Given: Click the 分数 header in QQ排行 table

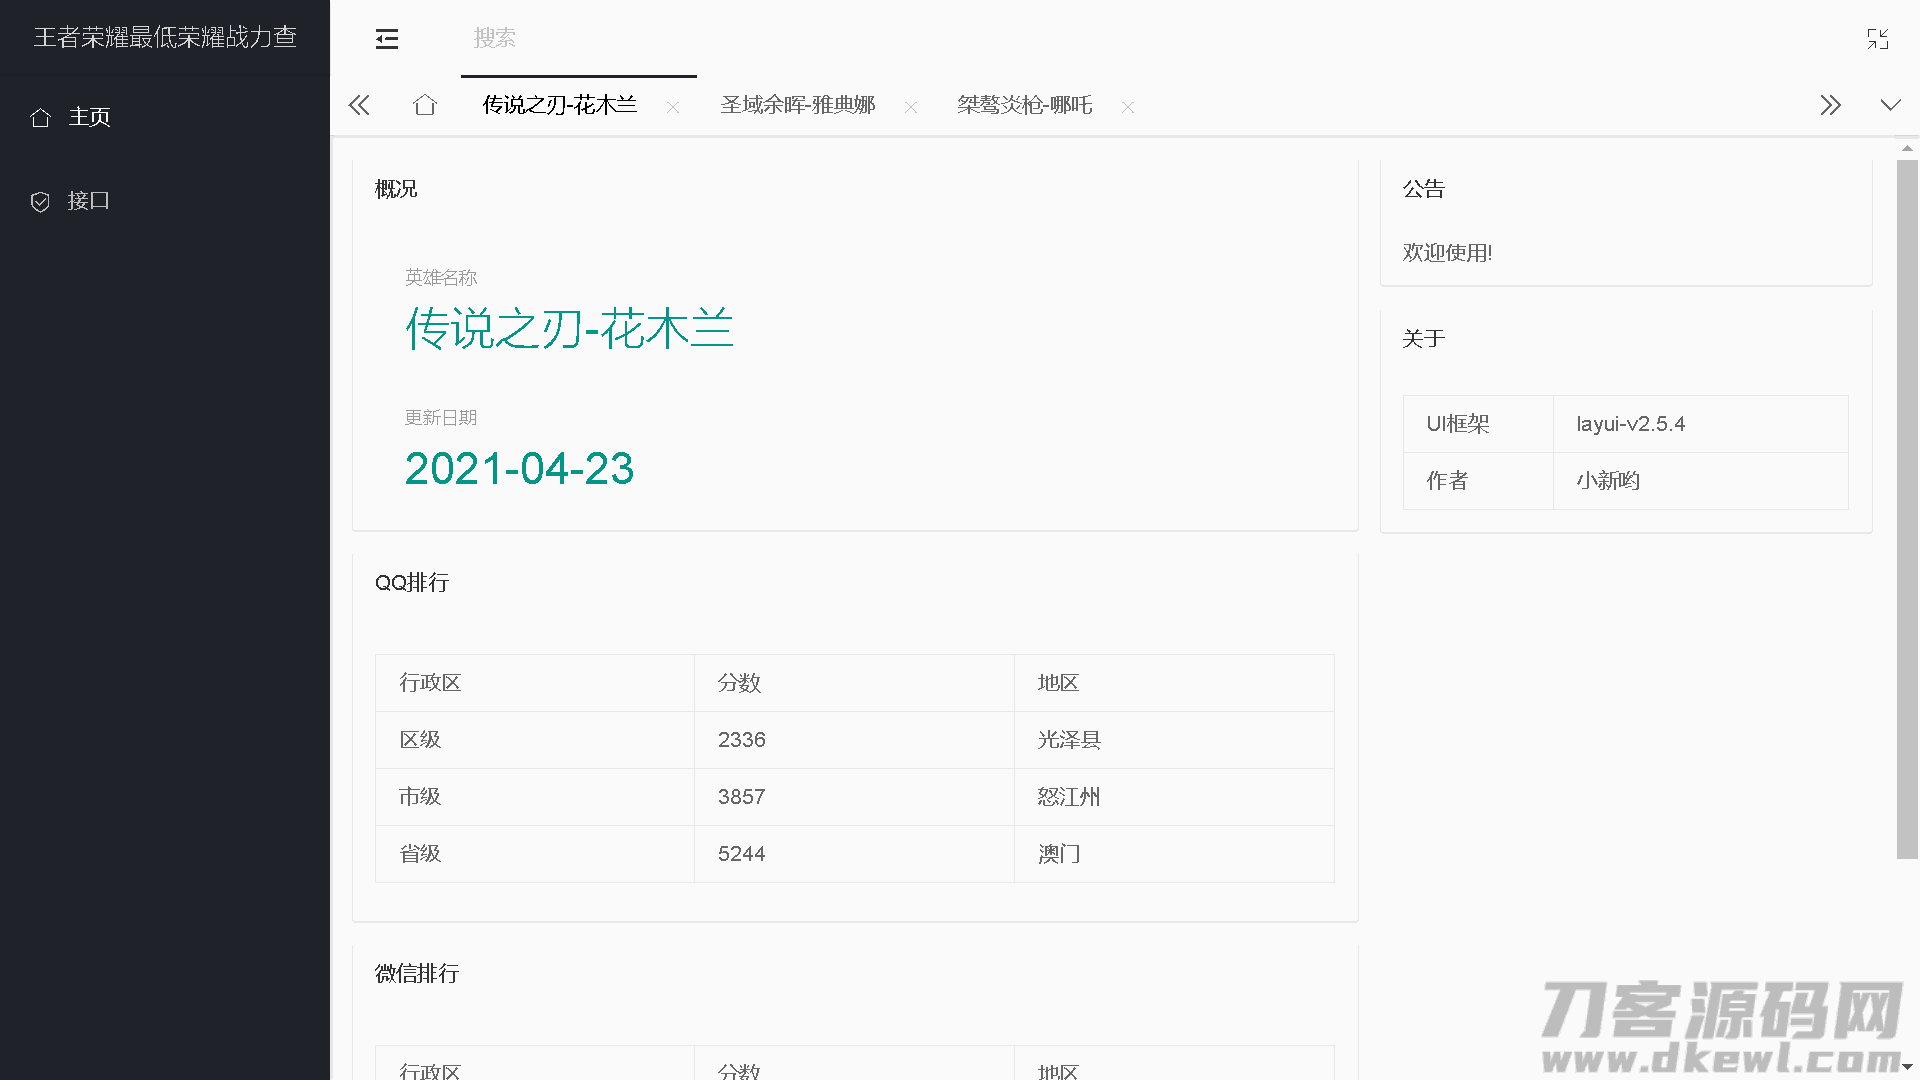Looking at the screenshot, I should [x=739, y=683].
